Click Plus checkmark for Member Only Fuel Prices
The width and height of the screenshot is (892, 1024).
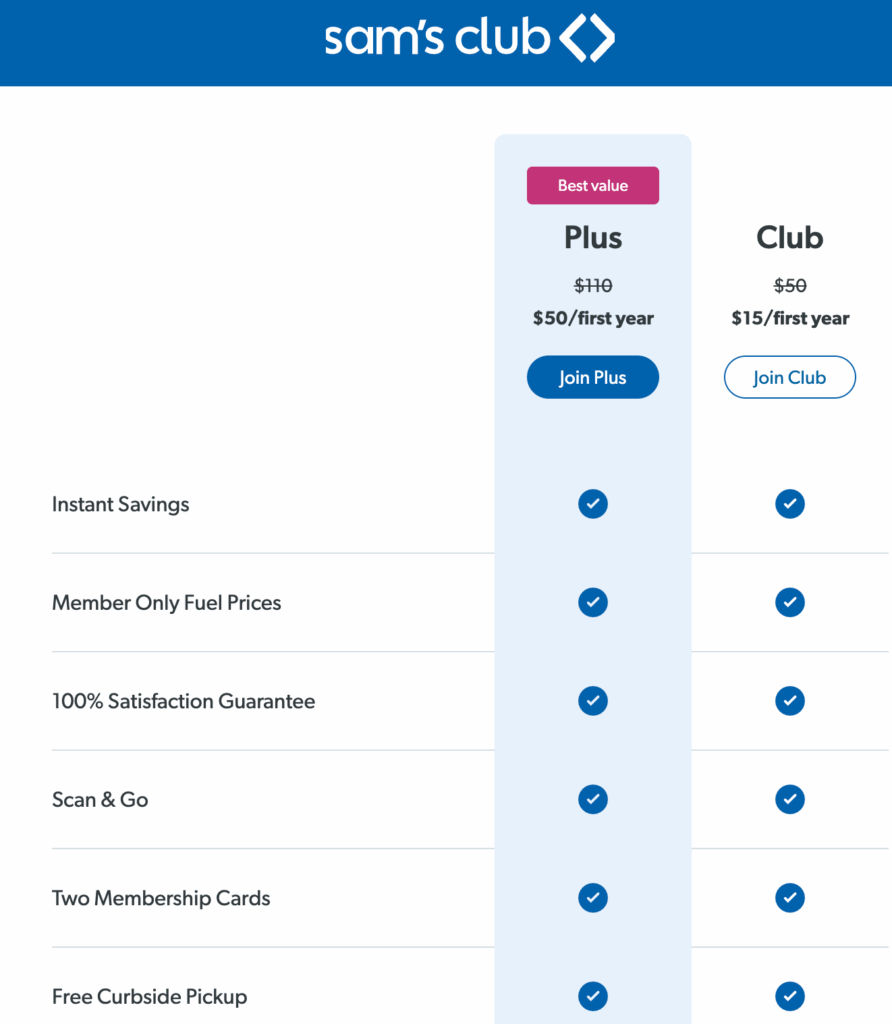pos(593,602)
